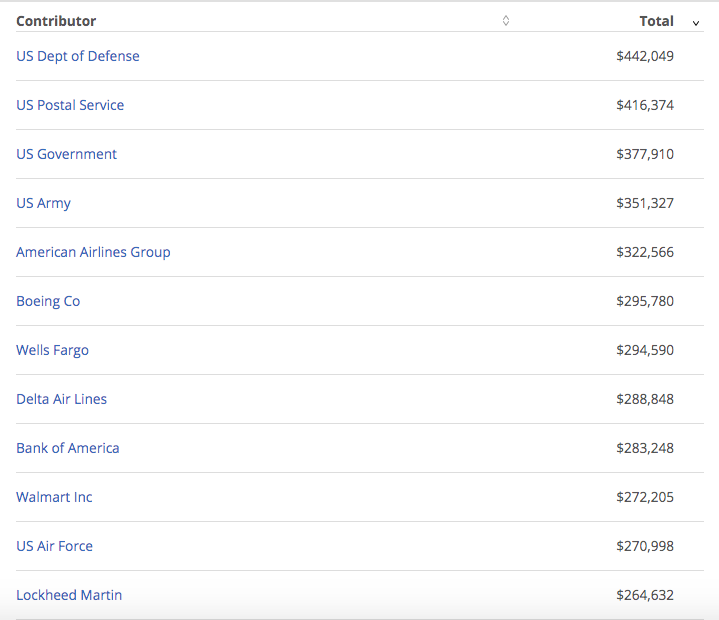Click the Total column header
Image resolution: width=719 pixels, height=620 pixels.
pyautogui.click(x=656, y=21)
